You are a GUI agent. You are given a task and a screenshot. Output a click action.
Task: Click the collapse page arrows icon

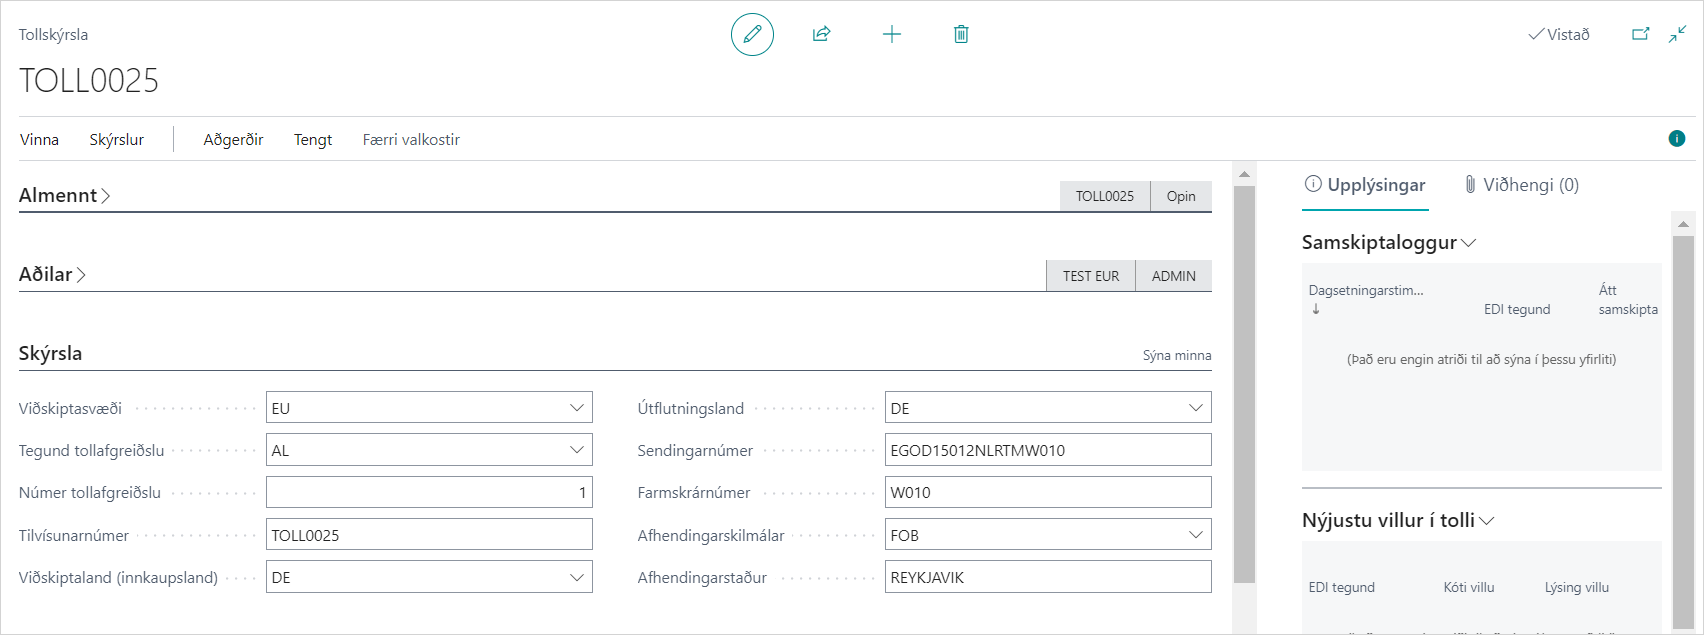(1677, 34)
